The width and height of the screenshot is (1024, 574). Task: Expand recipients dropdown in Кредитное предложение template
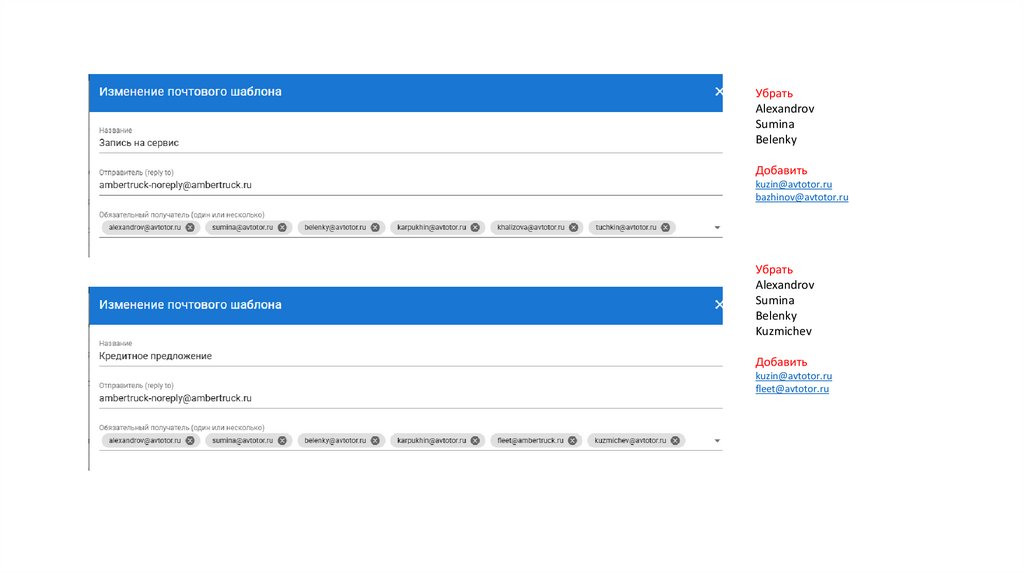click(x=717, y=441)
